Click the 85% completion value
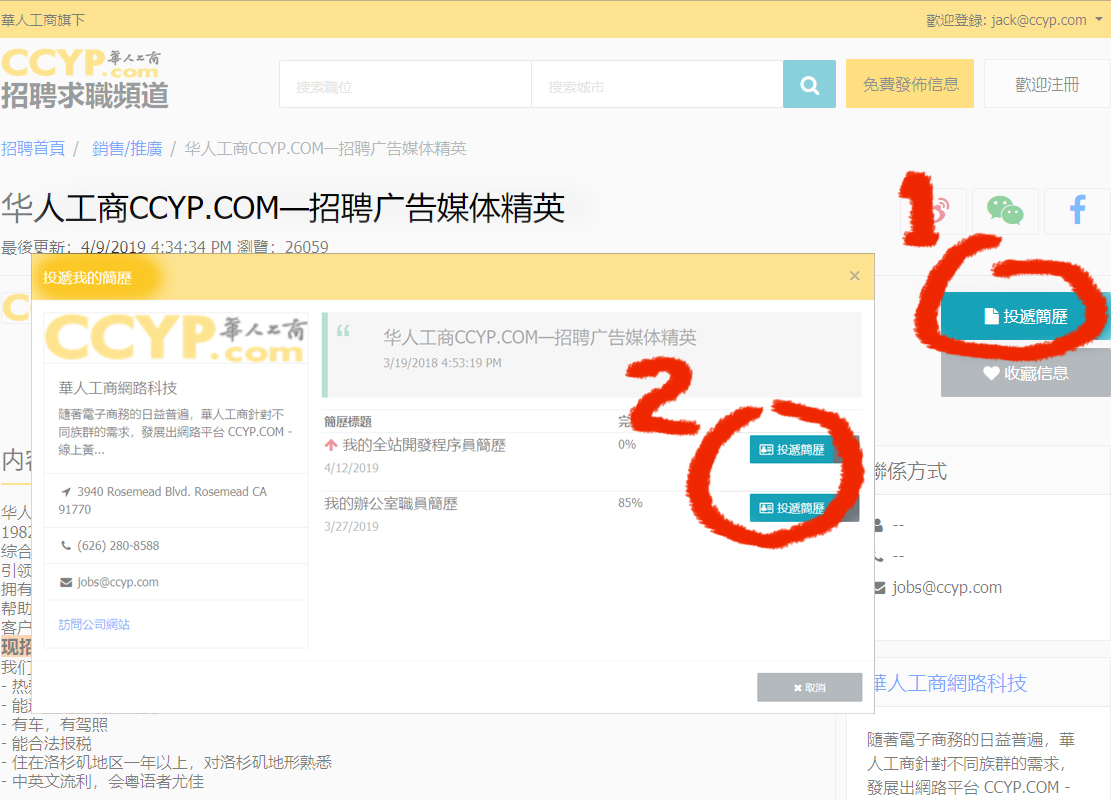The width and height of the screenshot is (1111, 800). coord(630,502)
